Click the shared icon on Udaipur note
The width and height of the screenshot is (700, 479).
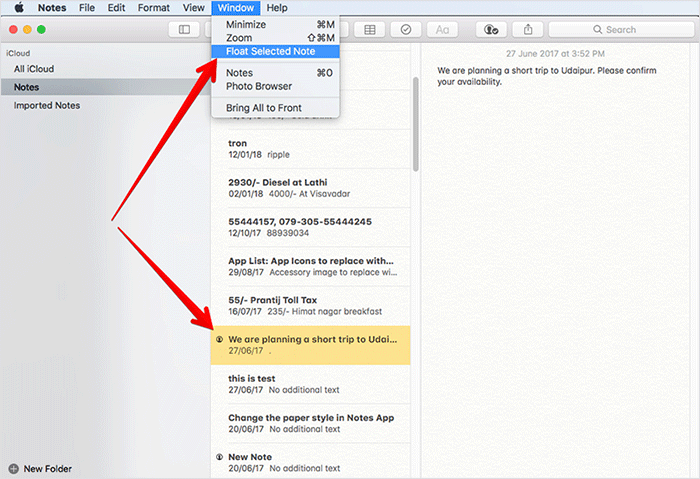[x=219, y=339]
